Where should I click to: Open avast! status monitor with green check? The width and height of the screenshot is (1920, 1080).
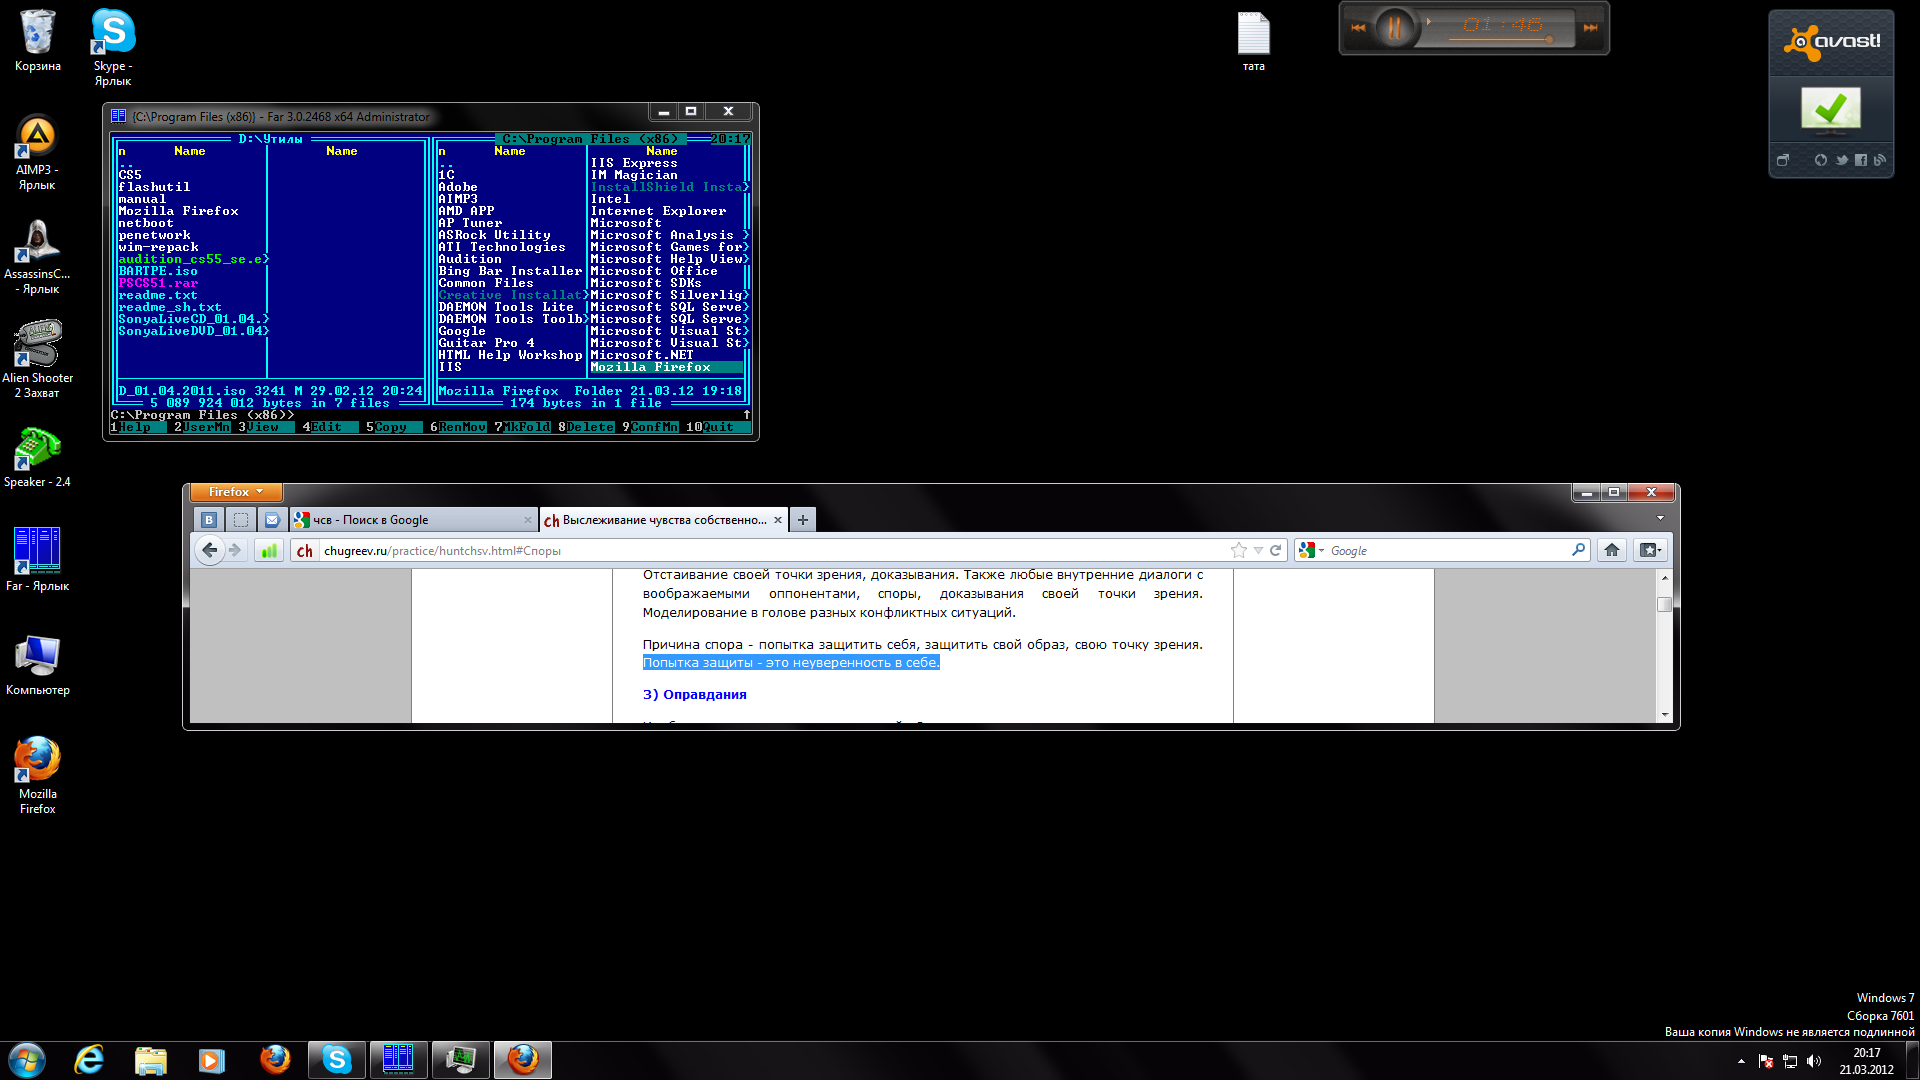(x=1831, y=110)
